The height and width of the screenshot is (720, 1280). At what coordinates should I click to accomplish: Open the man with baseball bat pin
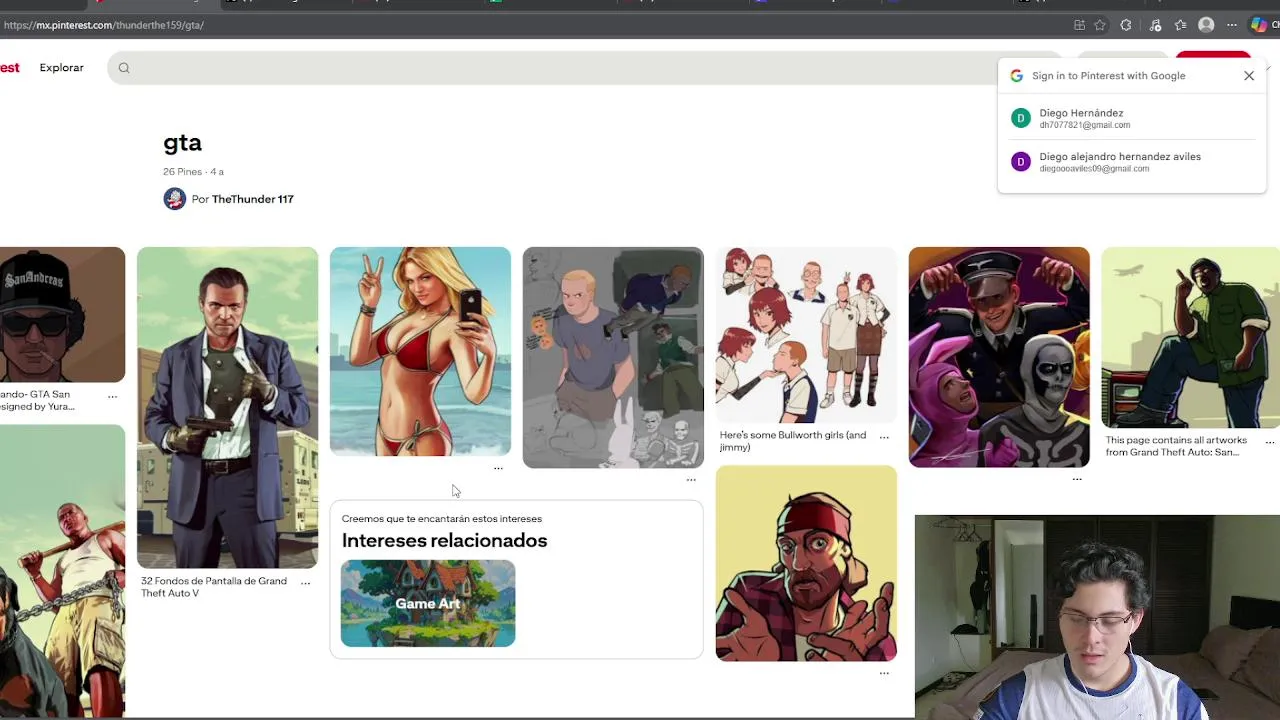tap(62, 570)
